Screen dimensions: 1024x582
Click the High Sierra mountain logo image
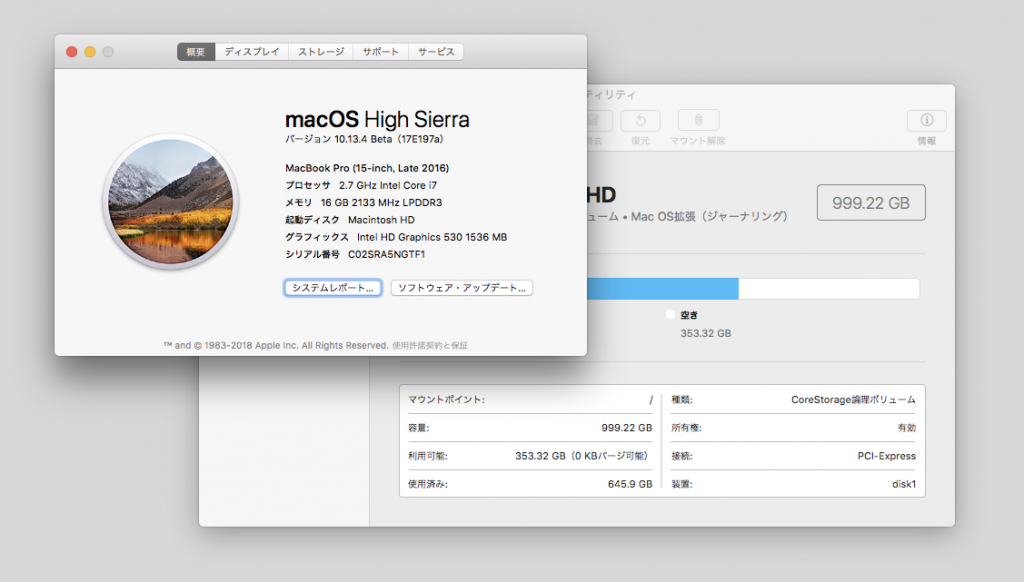(x=170, y=202)
